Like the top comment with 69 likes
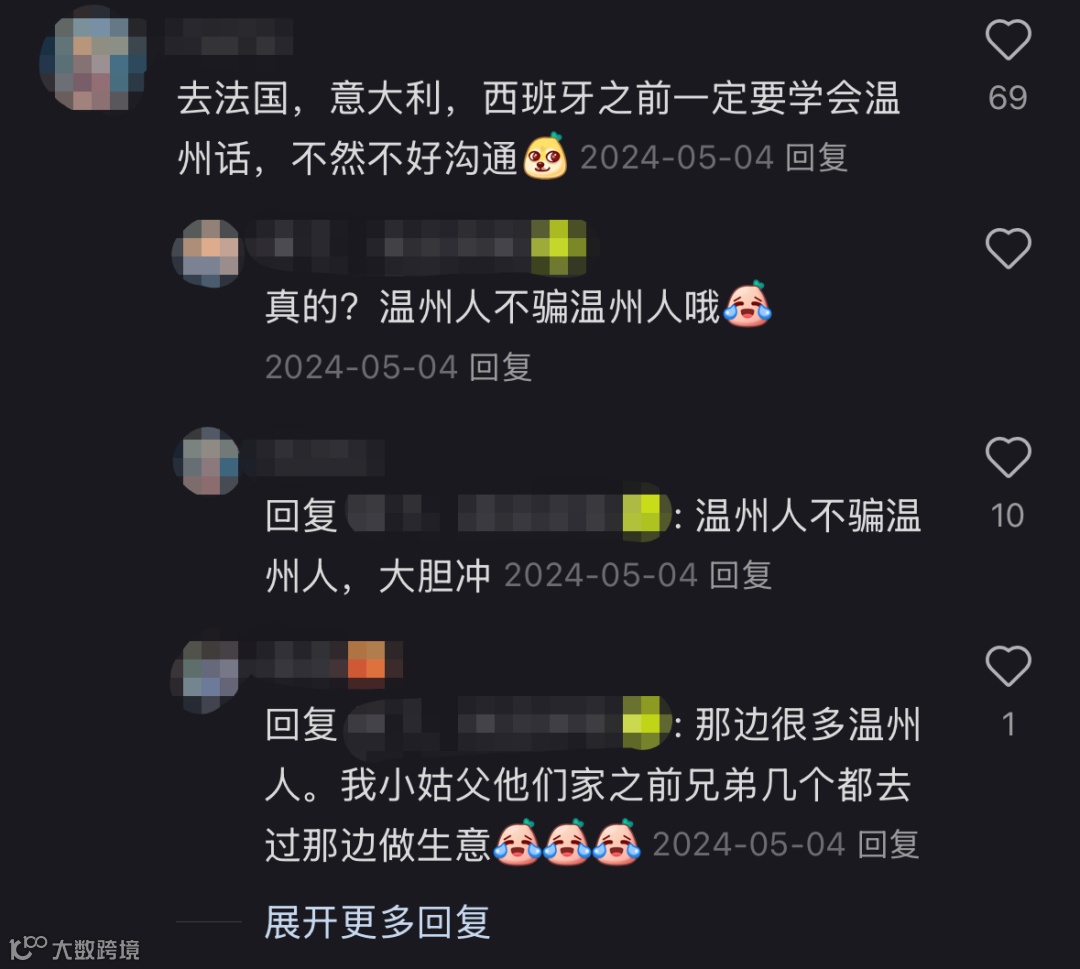 pos(1008,39)
